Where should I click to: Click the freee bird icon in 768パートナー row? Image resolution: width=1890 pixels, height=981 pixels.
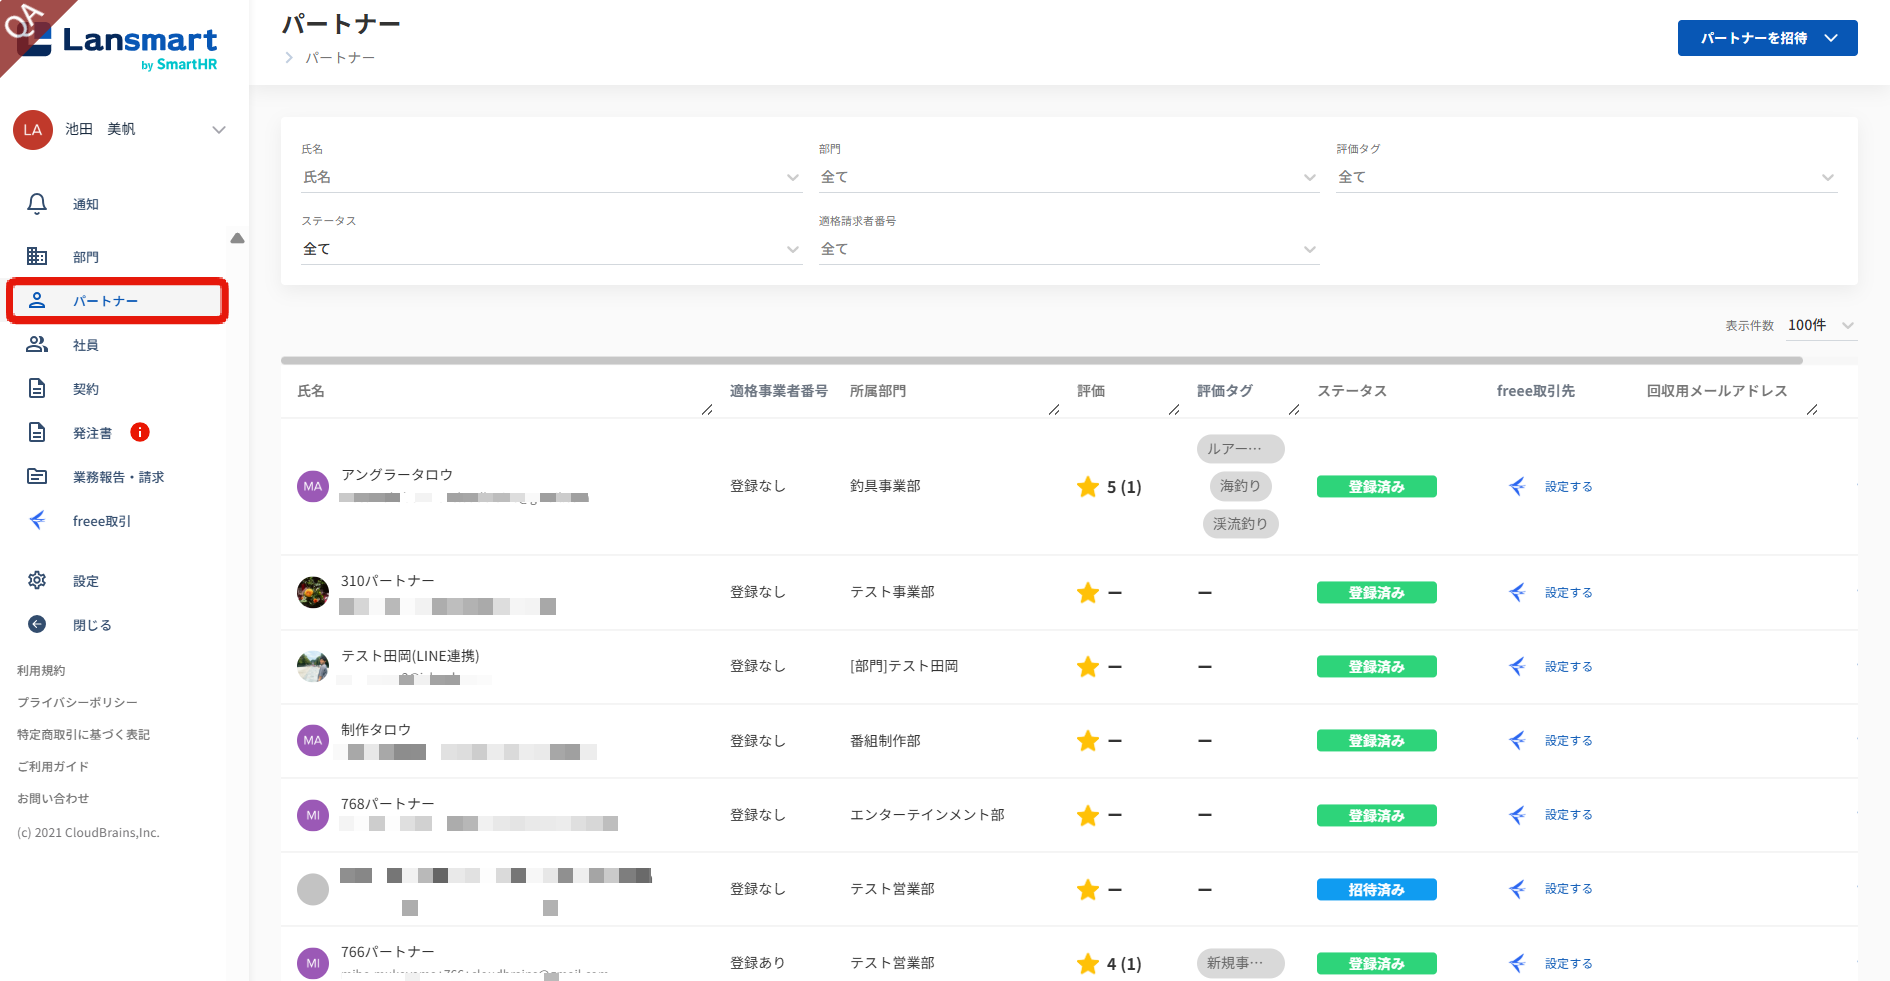[x=1518, y=814]
